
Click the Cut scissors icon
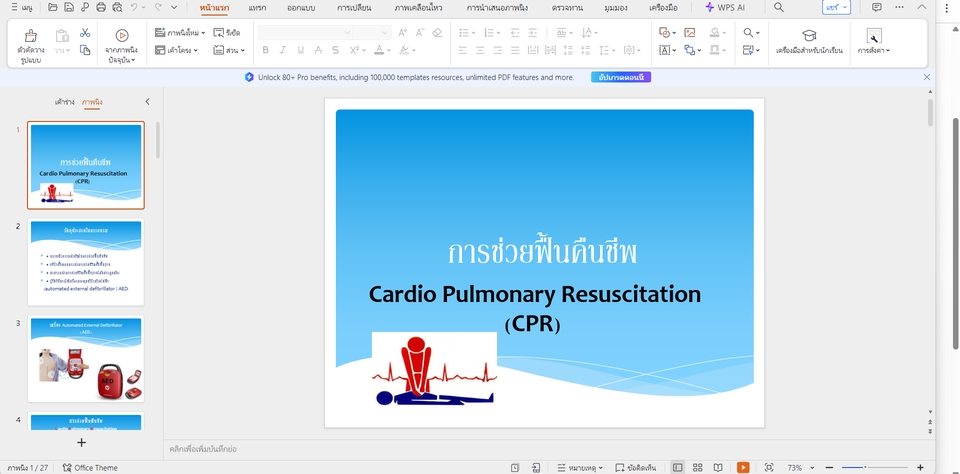85,32
